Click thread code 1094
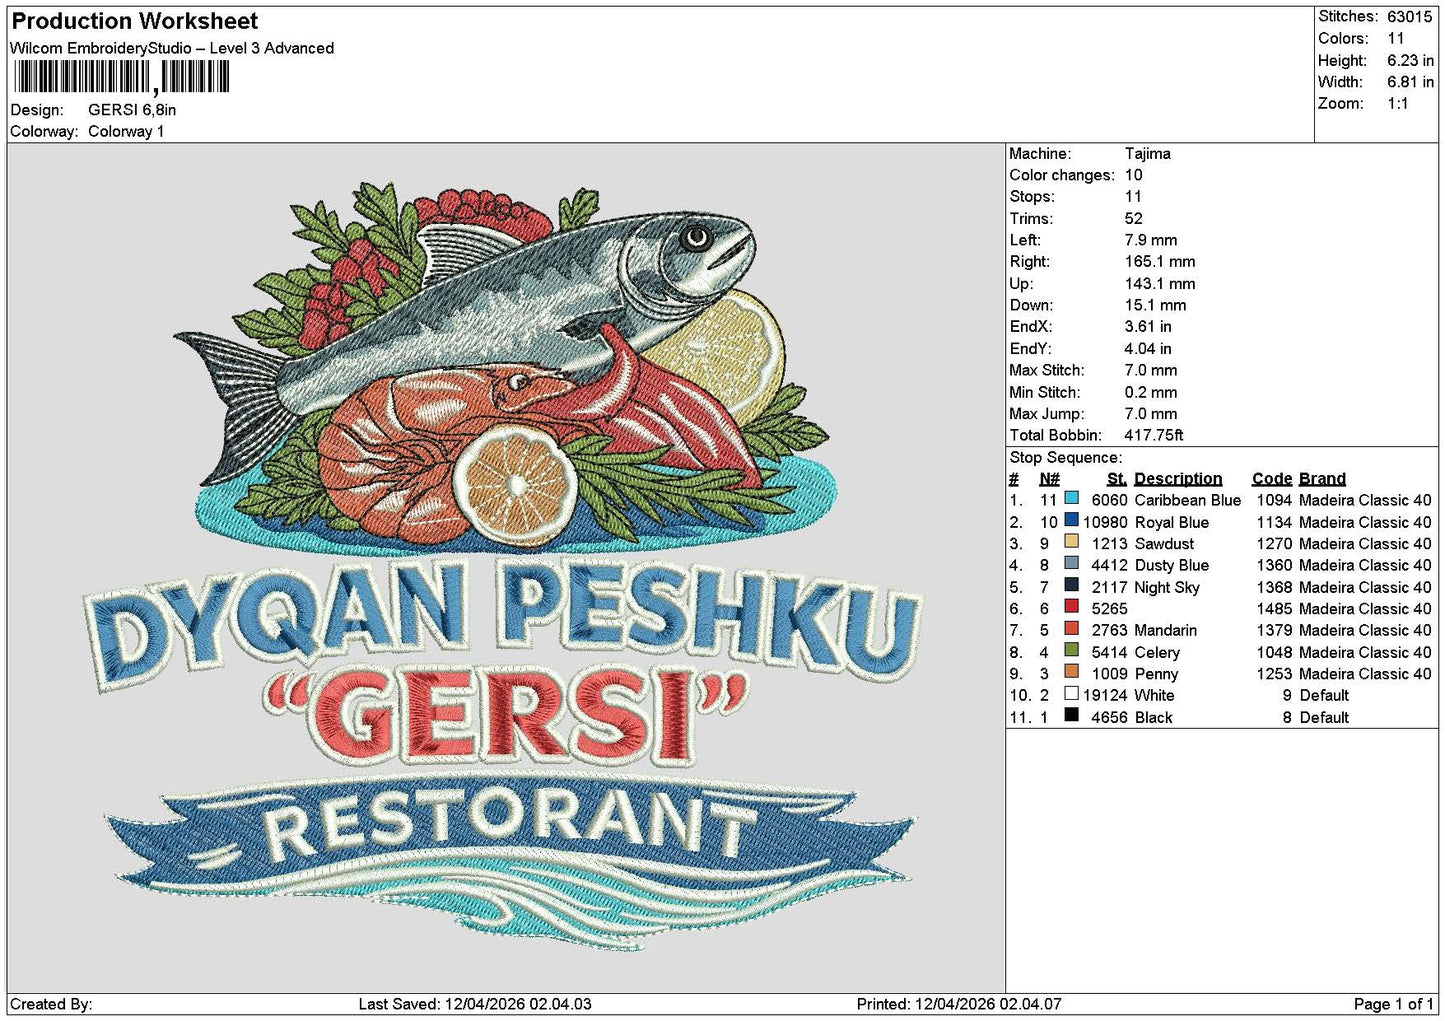 [x=1275, y=500]
